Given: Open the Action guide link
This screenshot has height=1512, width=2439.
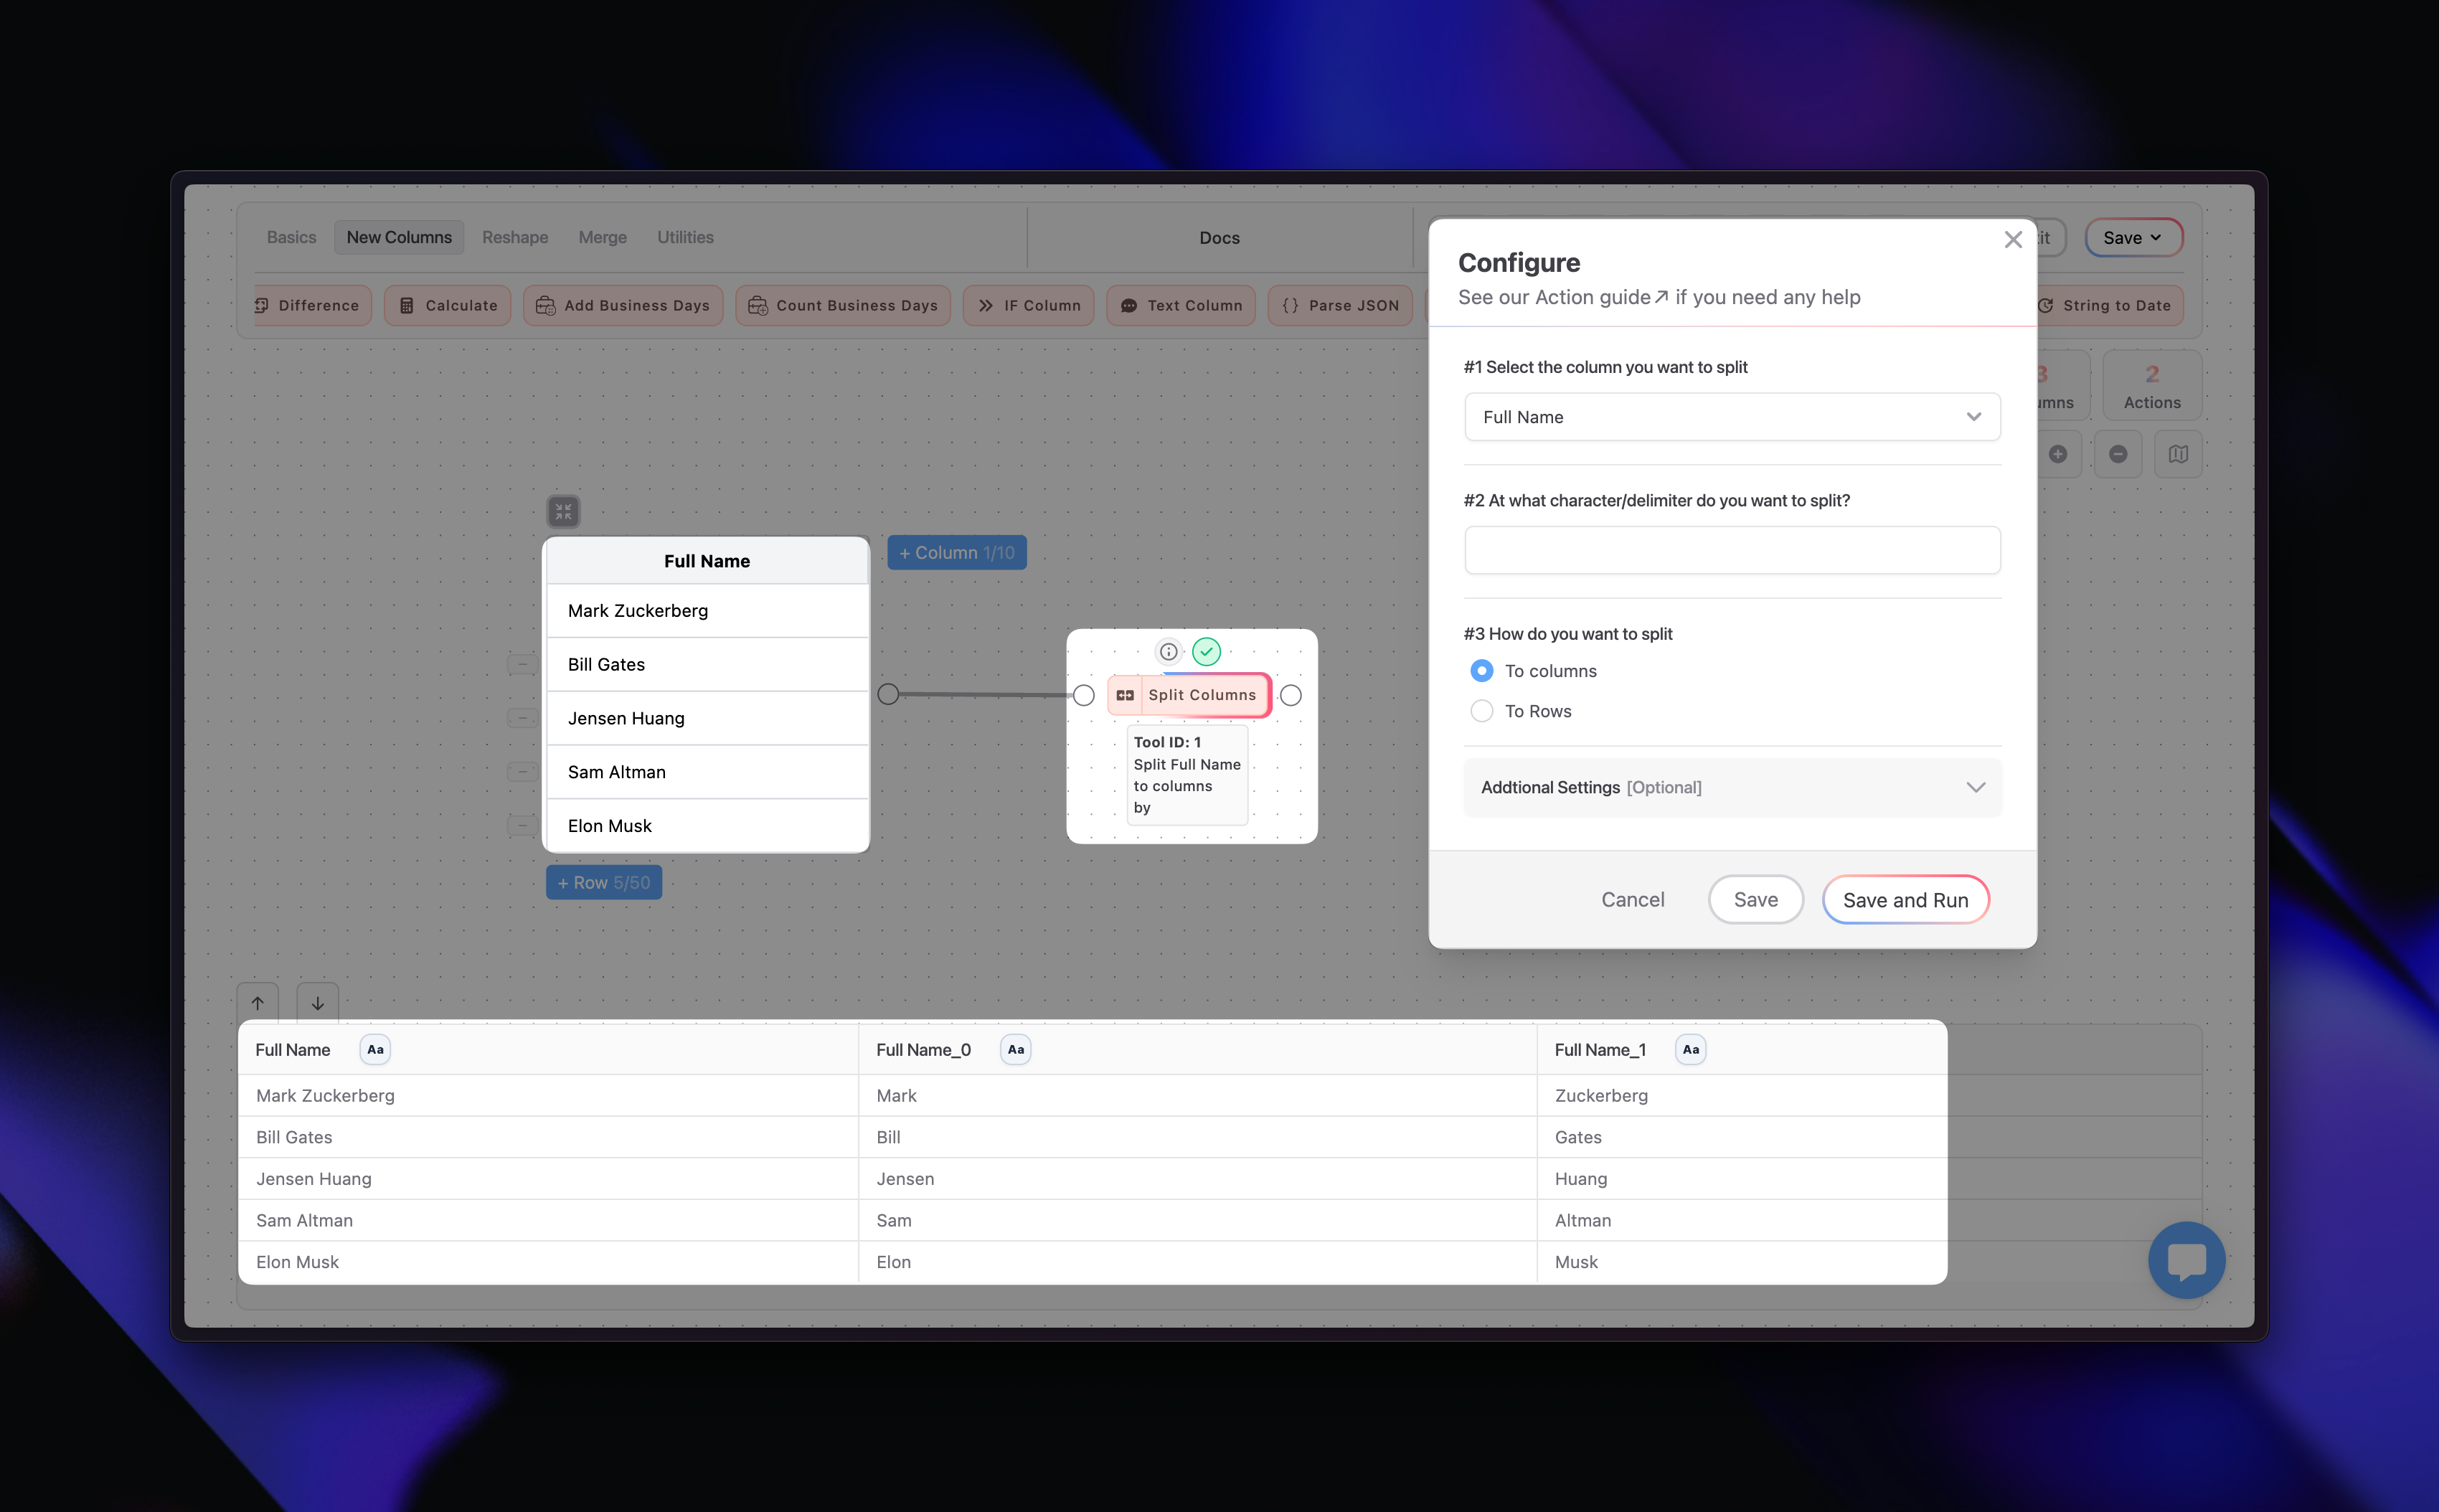Looking at the screenshot, I should [1601, 298].
